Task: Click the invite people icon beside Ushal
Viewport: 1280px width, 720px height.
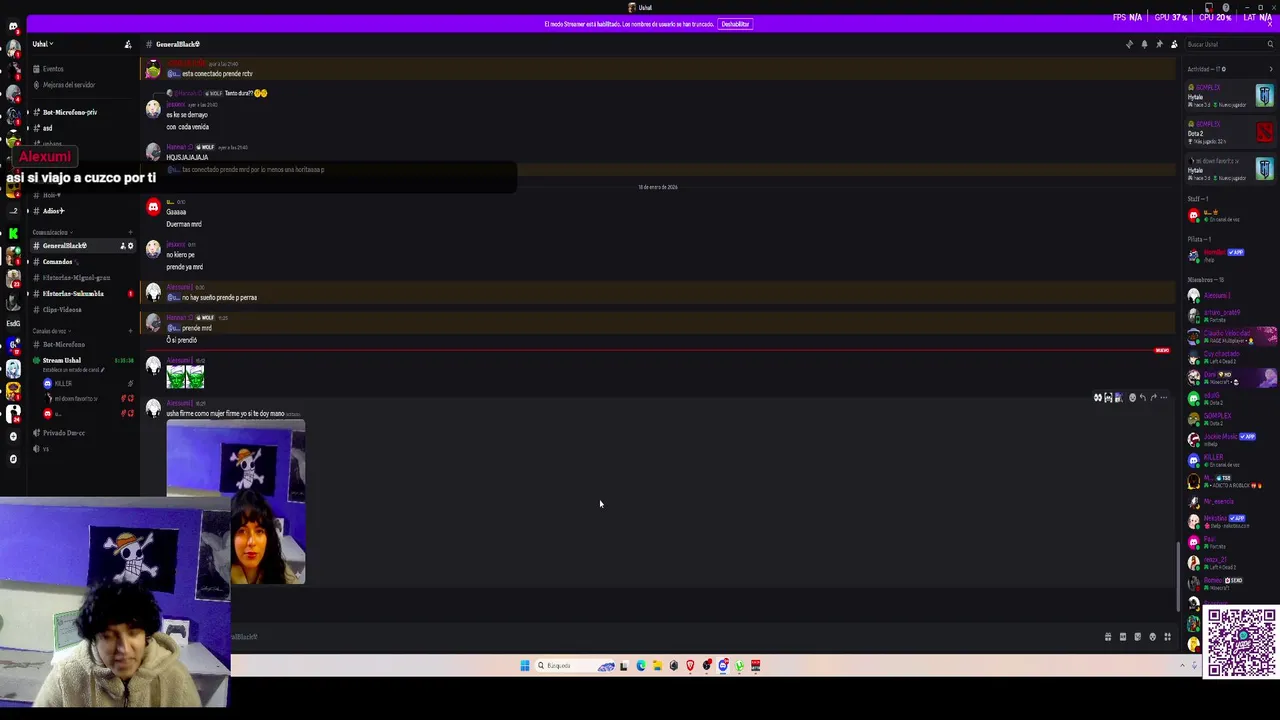Action: click(128, 44)
